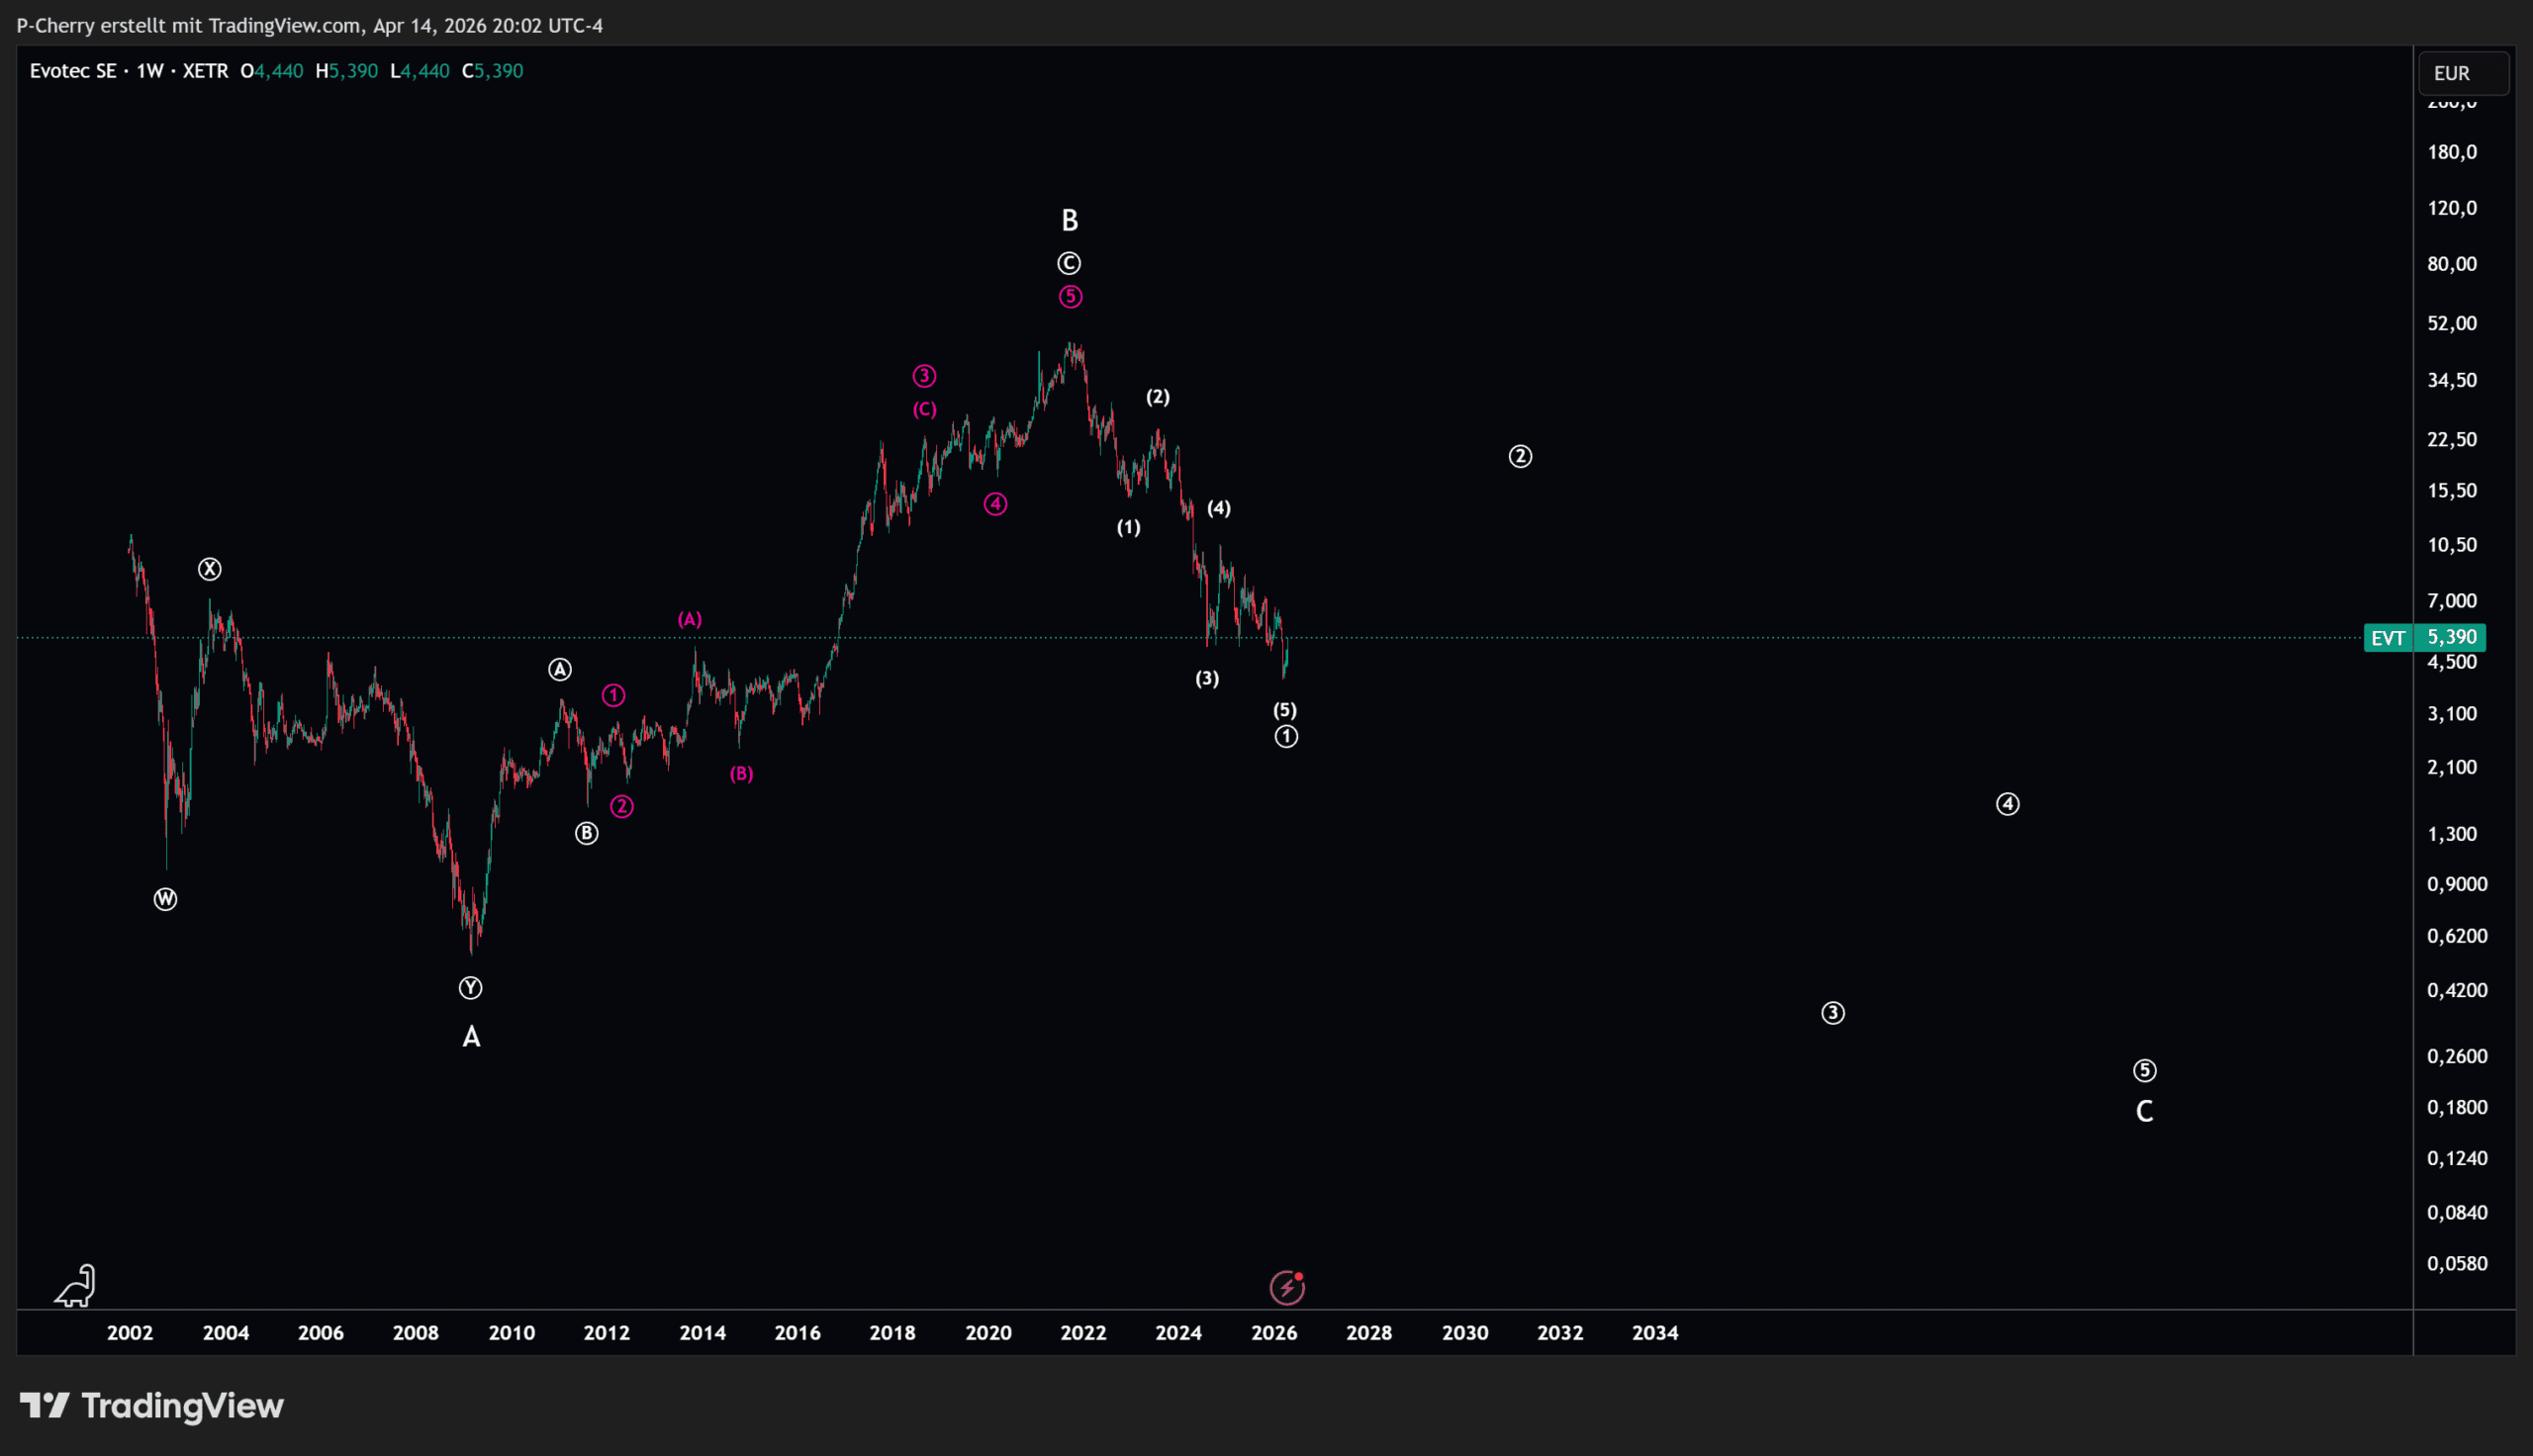
Task: Select the large white letter C label
Action: click(2144, 1111)
